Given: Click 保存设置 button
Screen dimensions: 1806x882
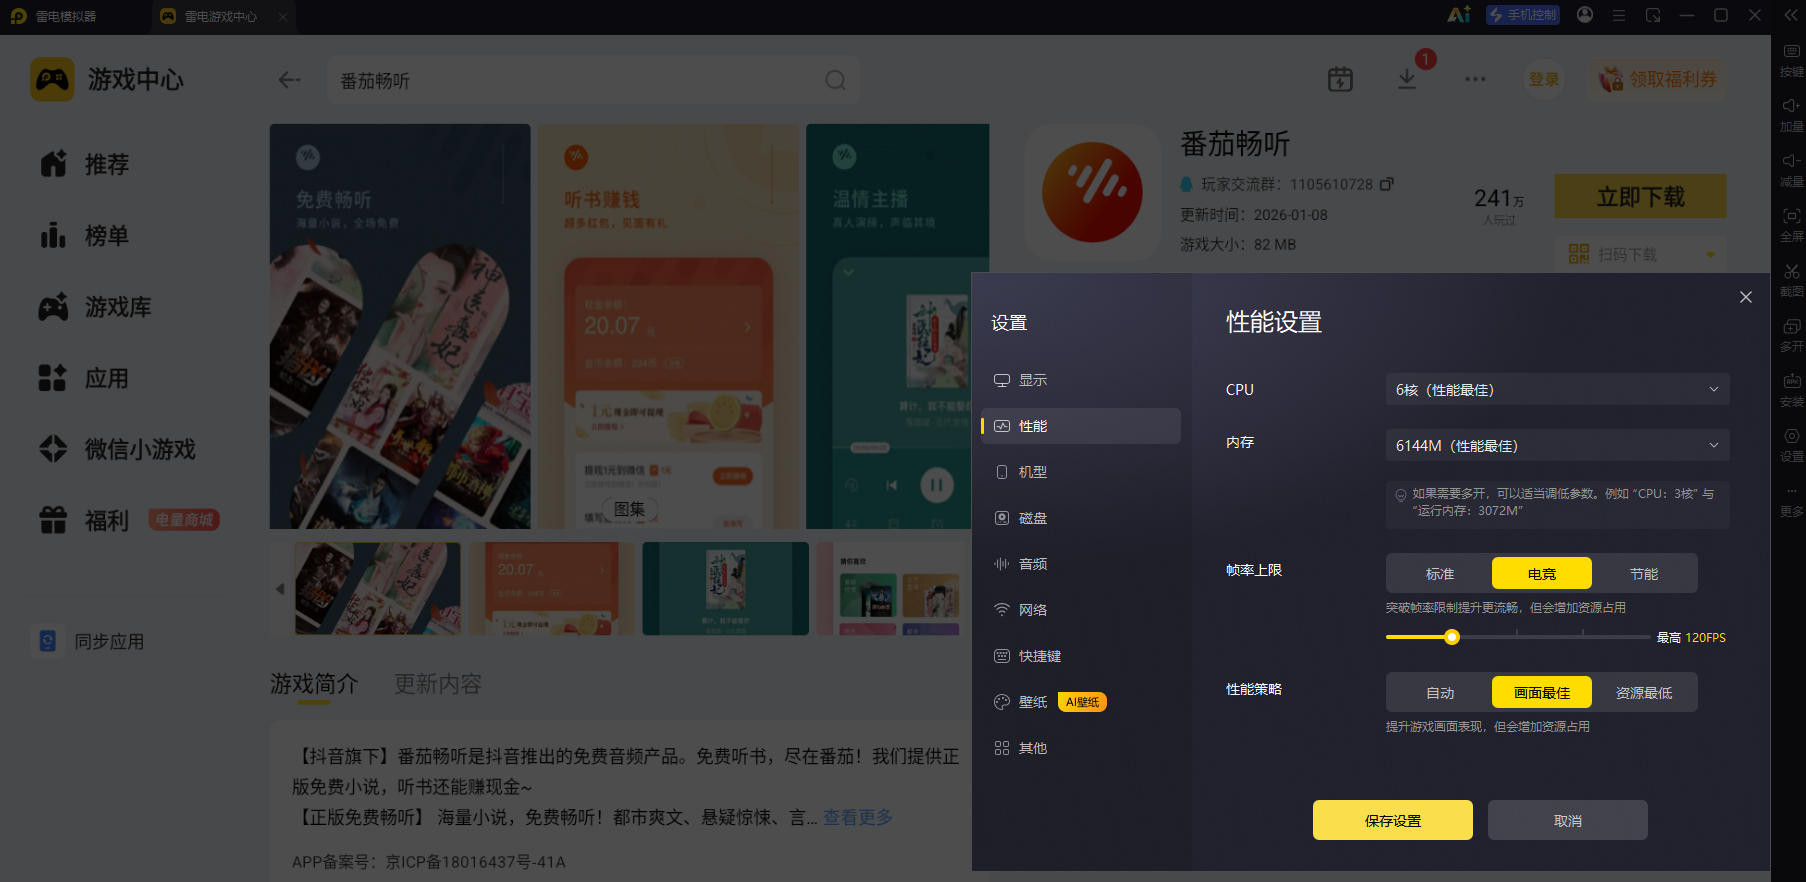Looking at the screenshot, I should [x=1393, y=820].
